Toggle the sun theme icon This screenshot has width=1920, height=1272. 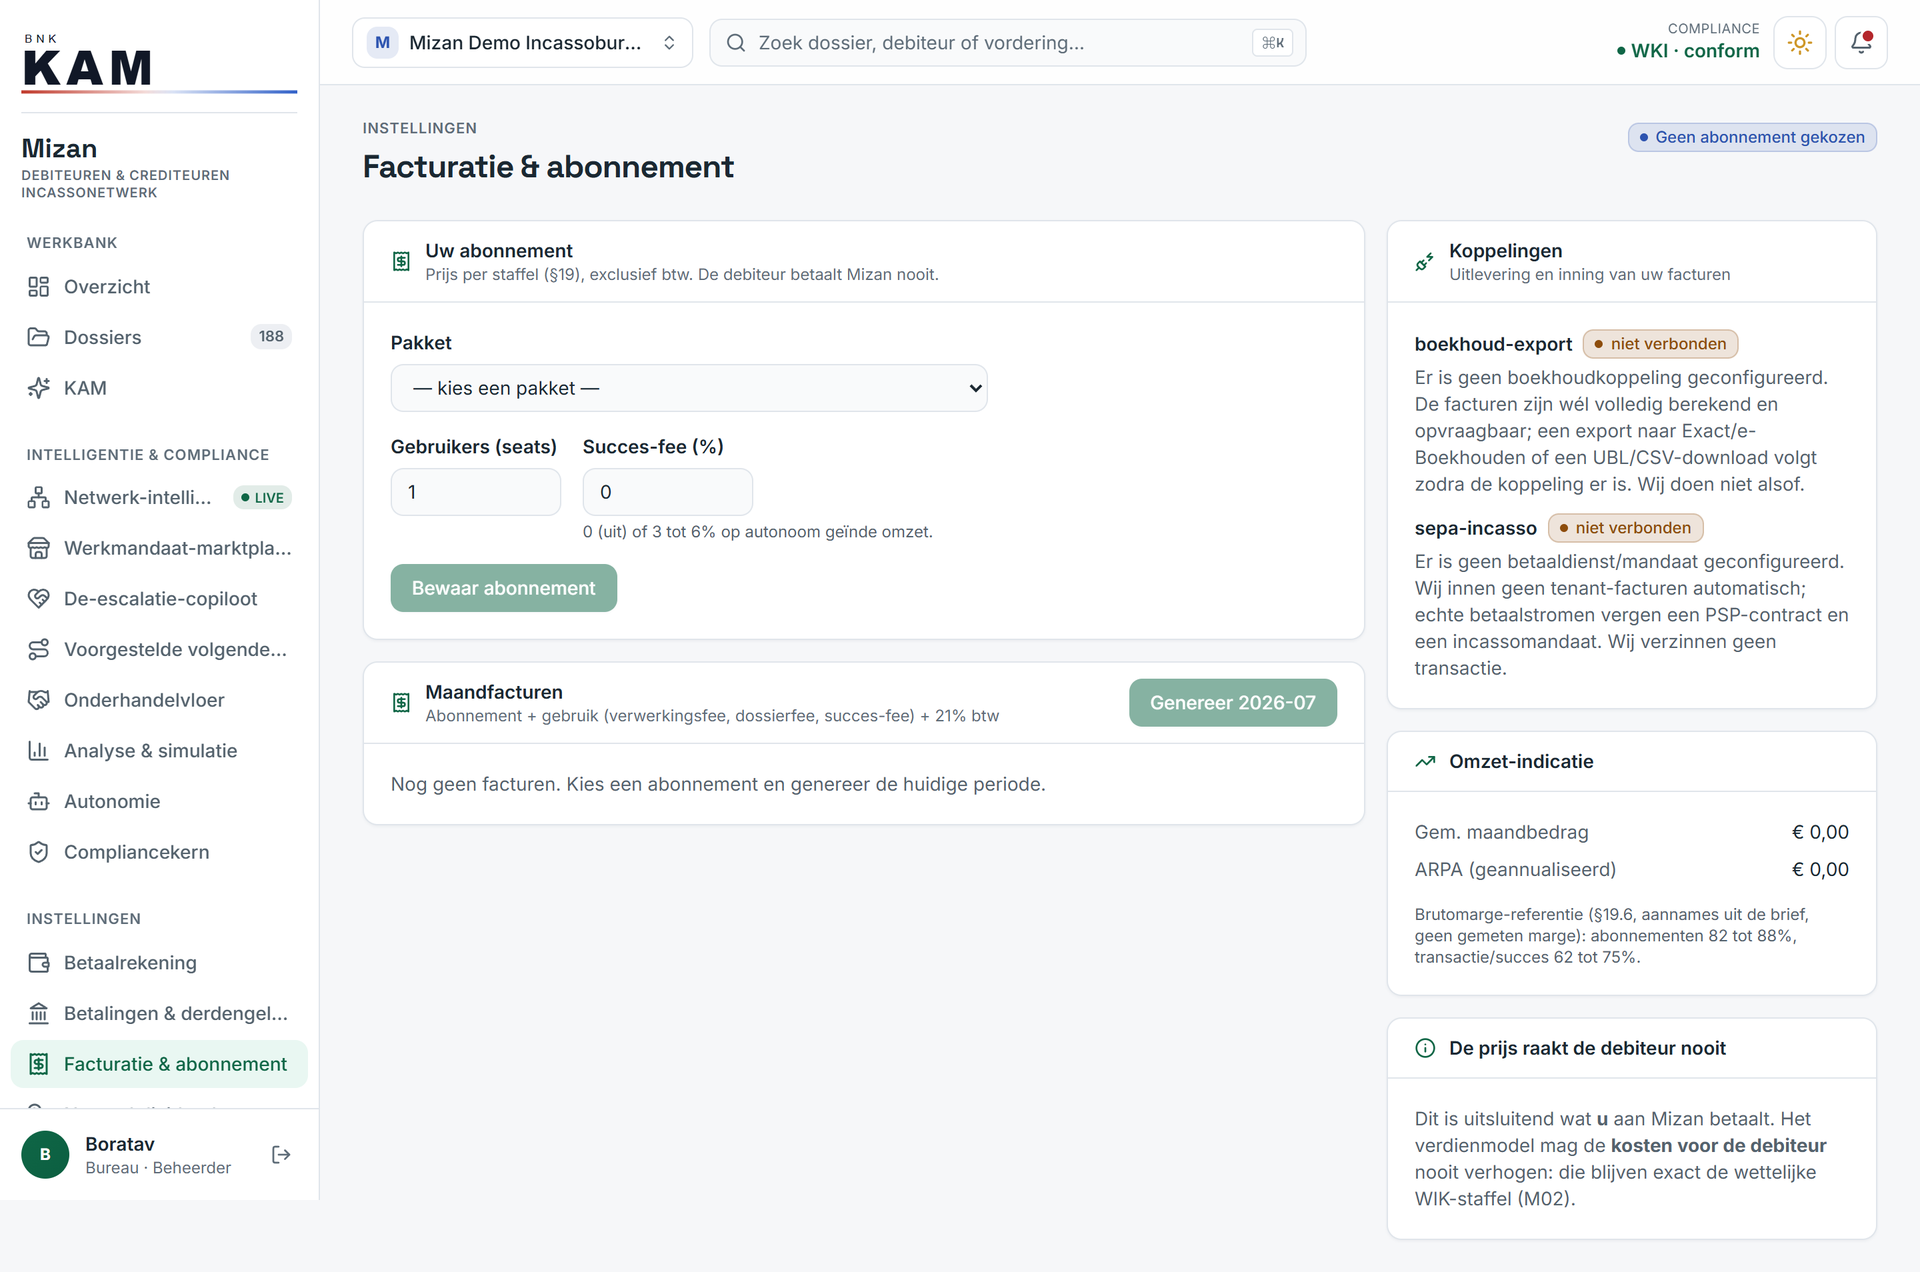[x=1799, y=43]
